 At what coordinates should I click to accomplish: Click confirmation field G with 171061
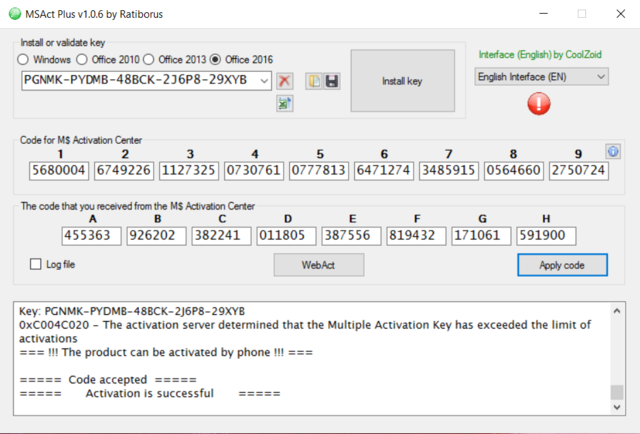tap(481, 236)
